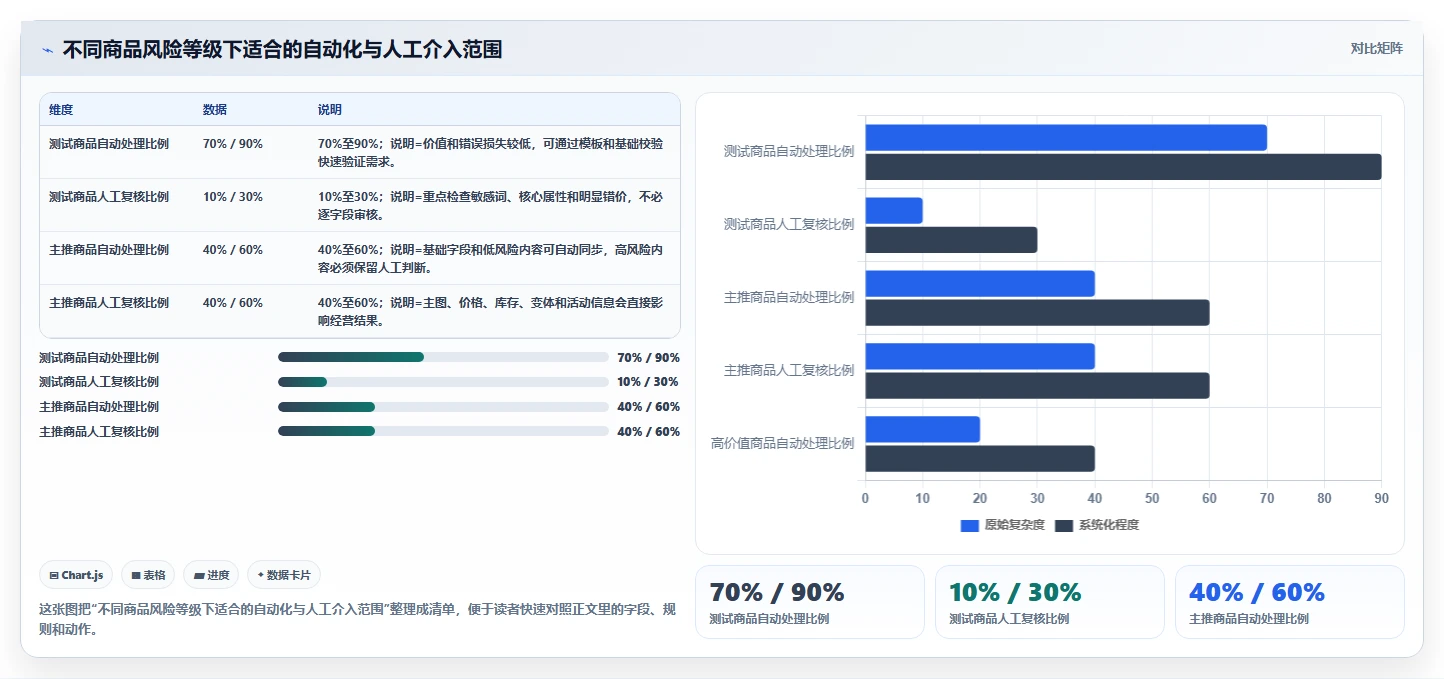The height and width of the screenshot is (679, 1444).
Task: Click the description mentioning 主图、价格、库存
Action: pyautogui.click(x=491, y=311)
